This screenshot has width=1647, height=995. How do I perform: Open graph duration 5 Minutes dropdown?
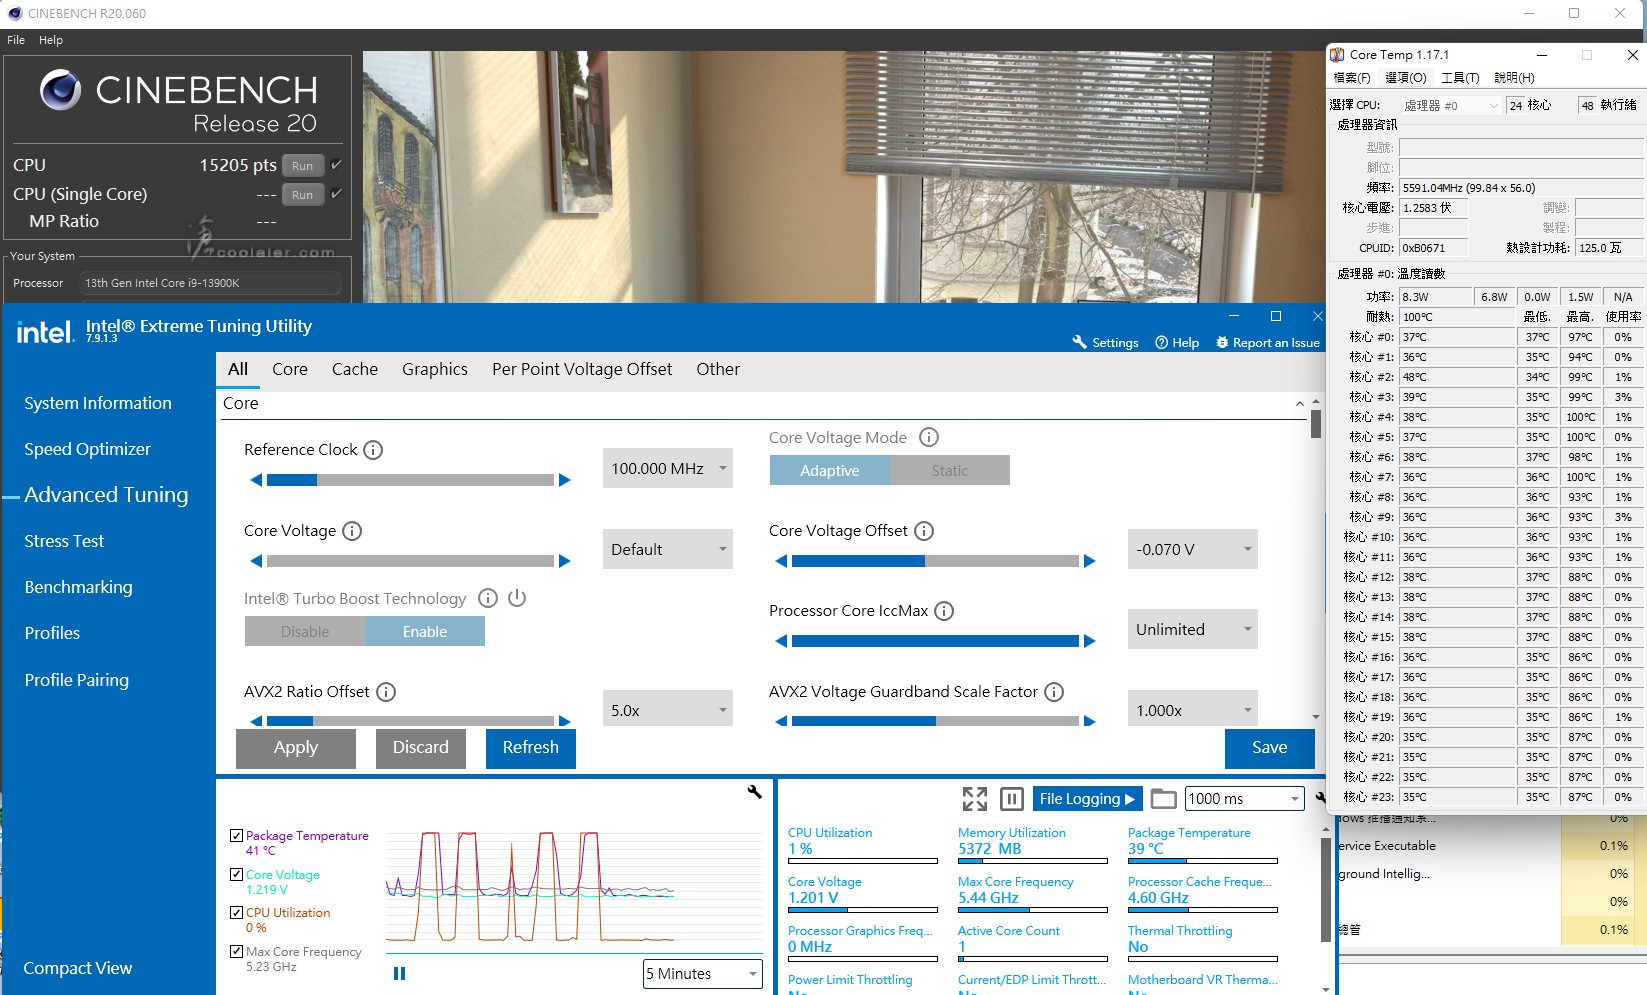702,973
